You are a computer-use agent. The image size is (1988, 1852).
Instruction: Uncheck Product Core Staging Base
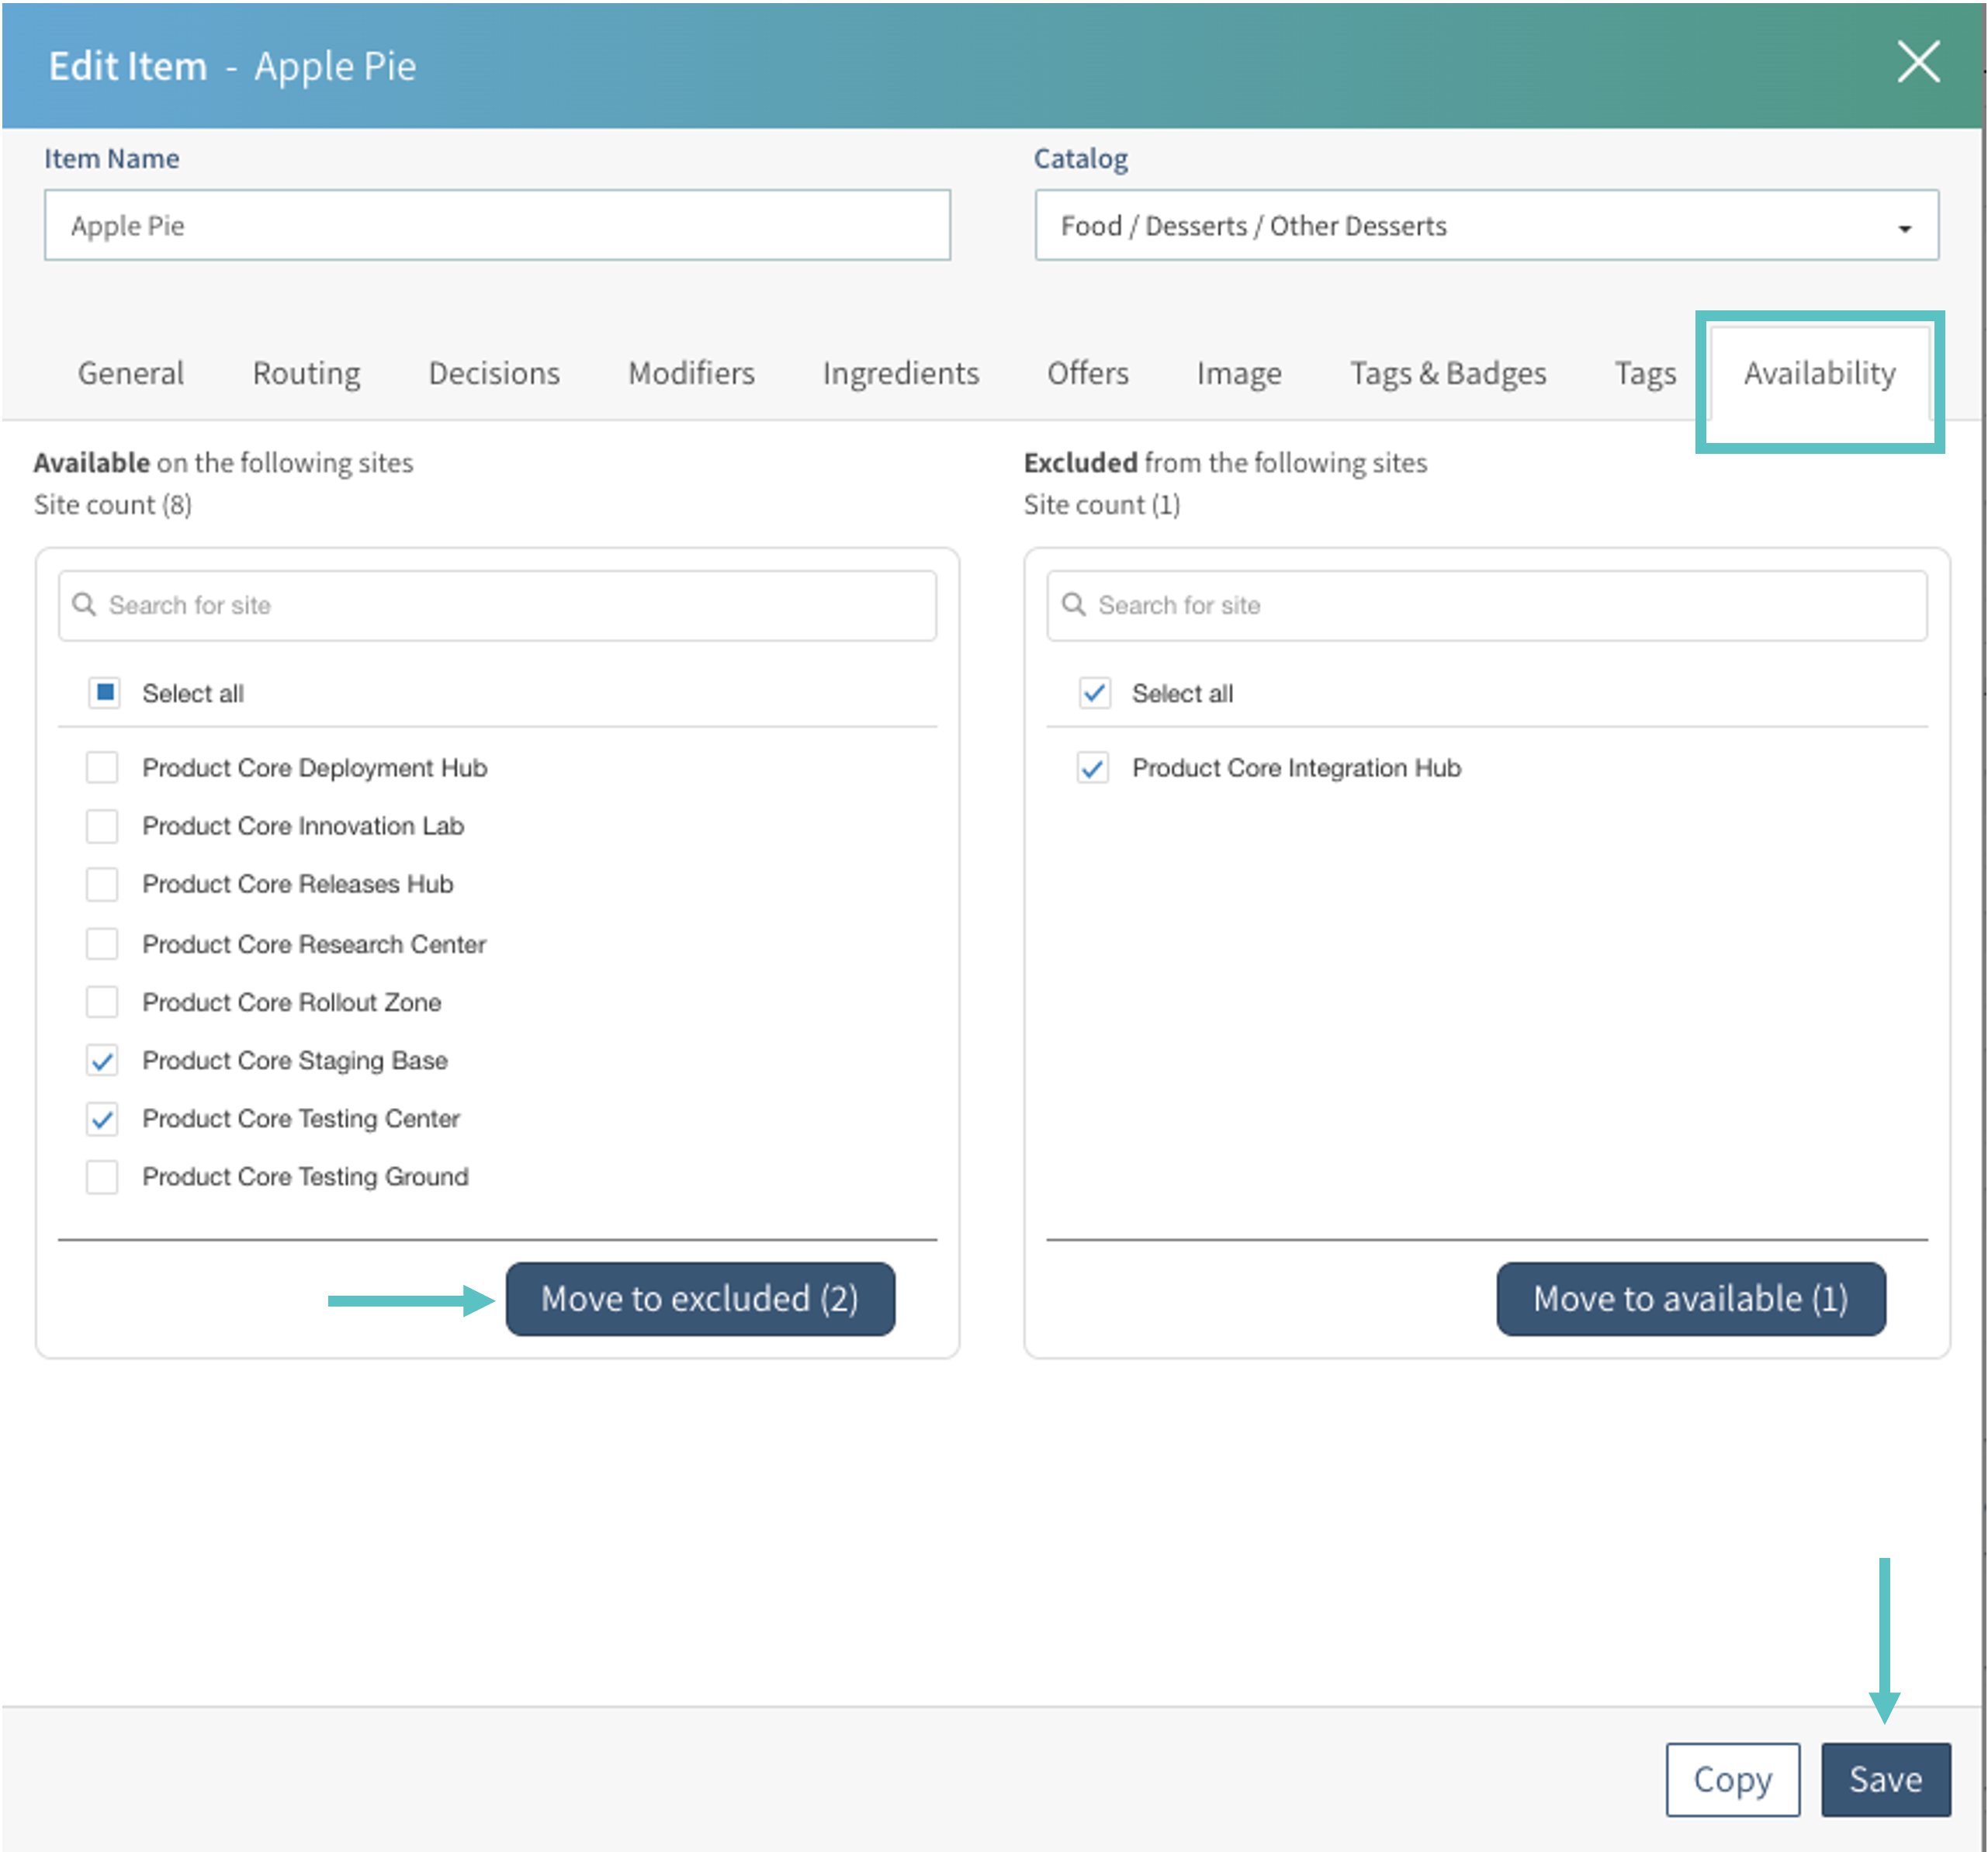pyautogui.click(x=102, y=1060)
